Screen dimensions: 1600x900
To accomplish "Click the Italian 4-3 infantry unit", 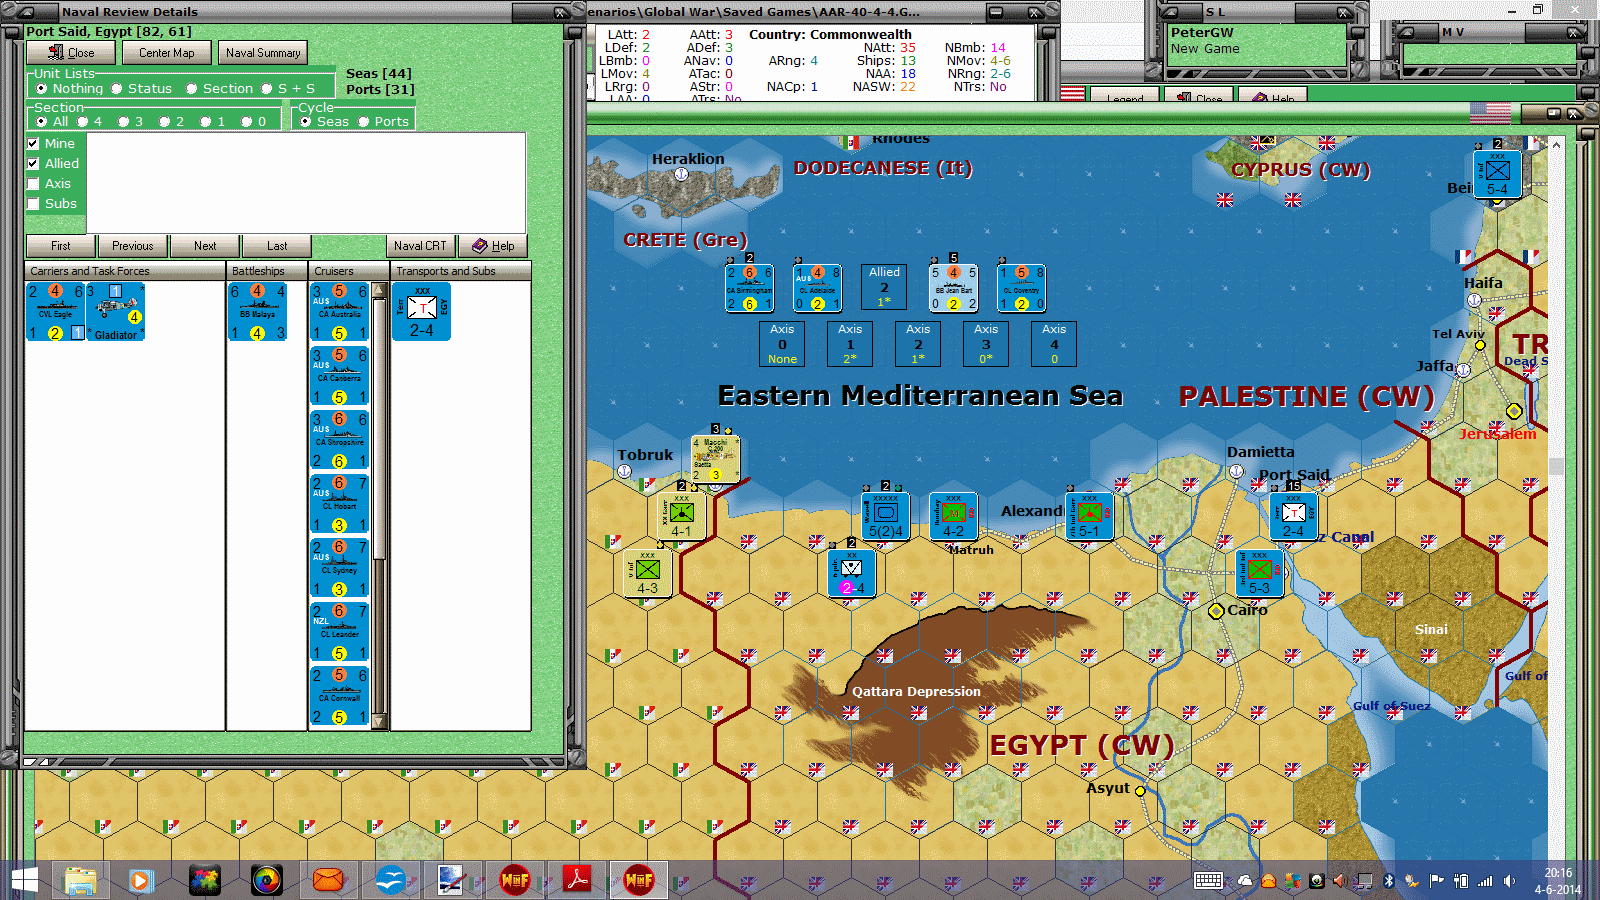I will coord(647,573).
